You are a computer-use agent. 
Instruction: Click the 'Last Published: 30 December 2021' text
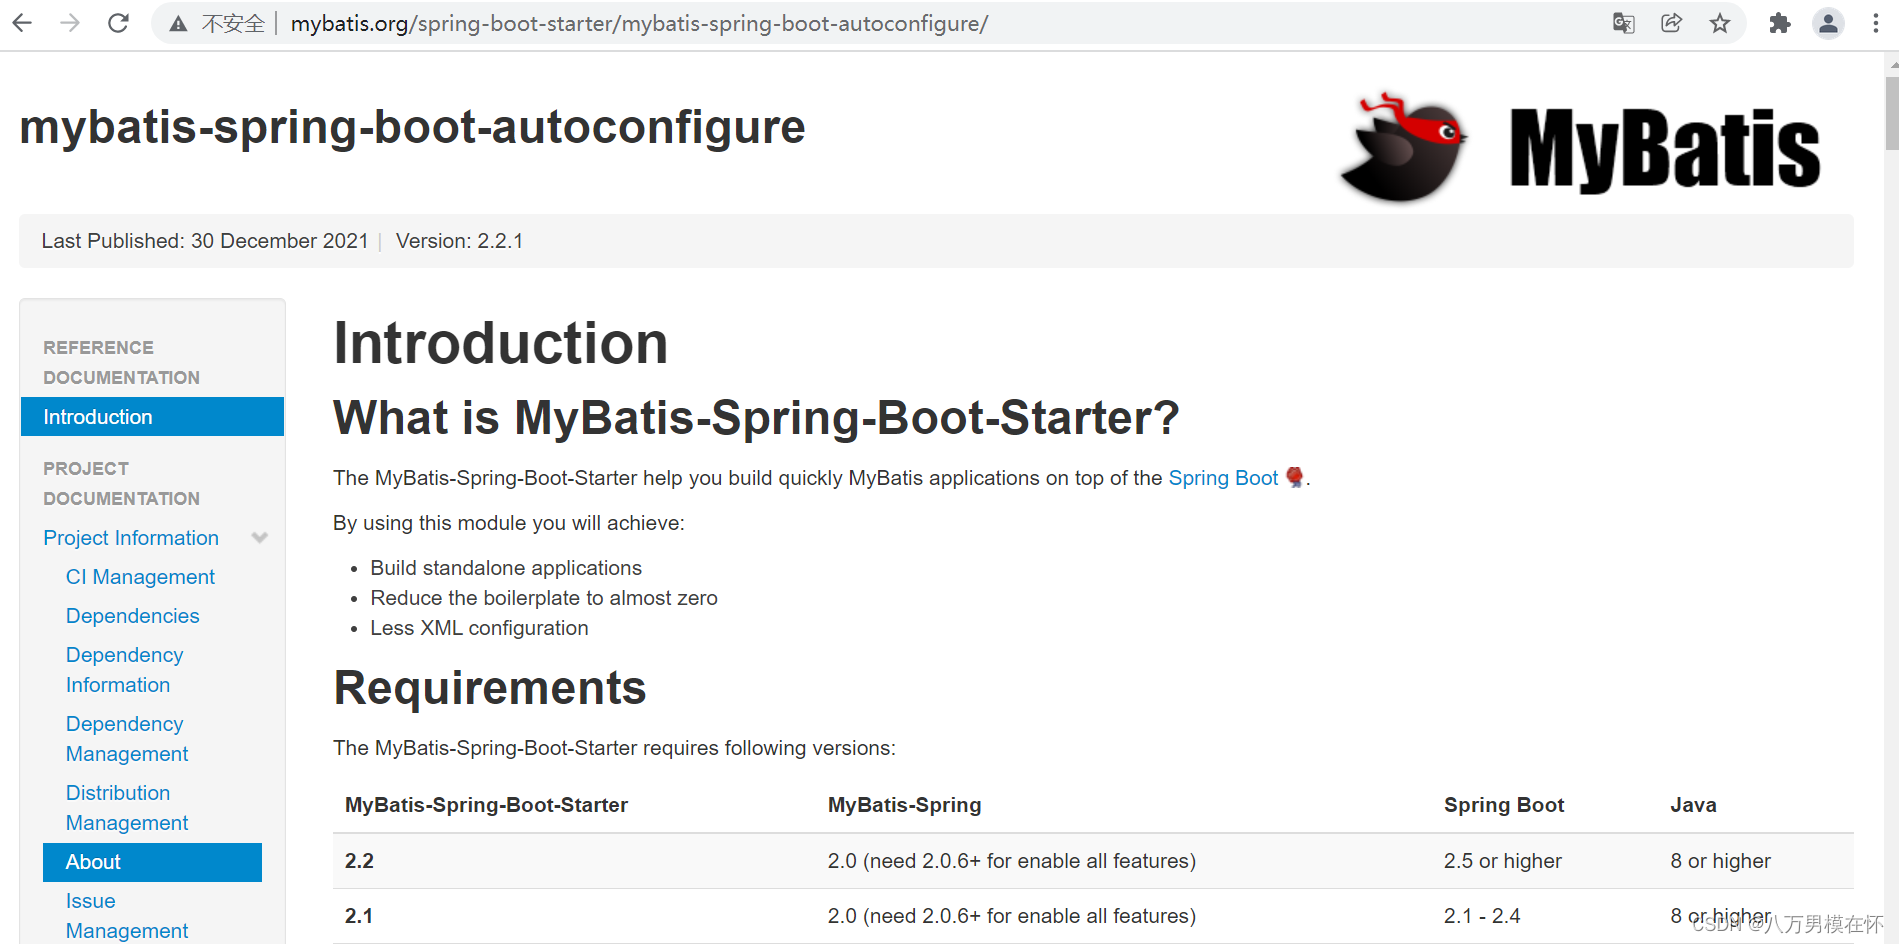pos(205,241)
